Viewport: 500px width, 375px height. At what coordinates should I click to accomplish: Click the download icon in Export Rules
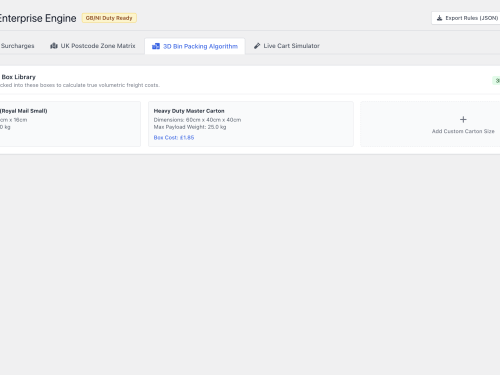point(439,18)
